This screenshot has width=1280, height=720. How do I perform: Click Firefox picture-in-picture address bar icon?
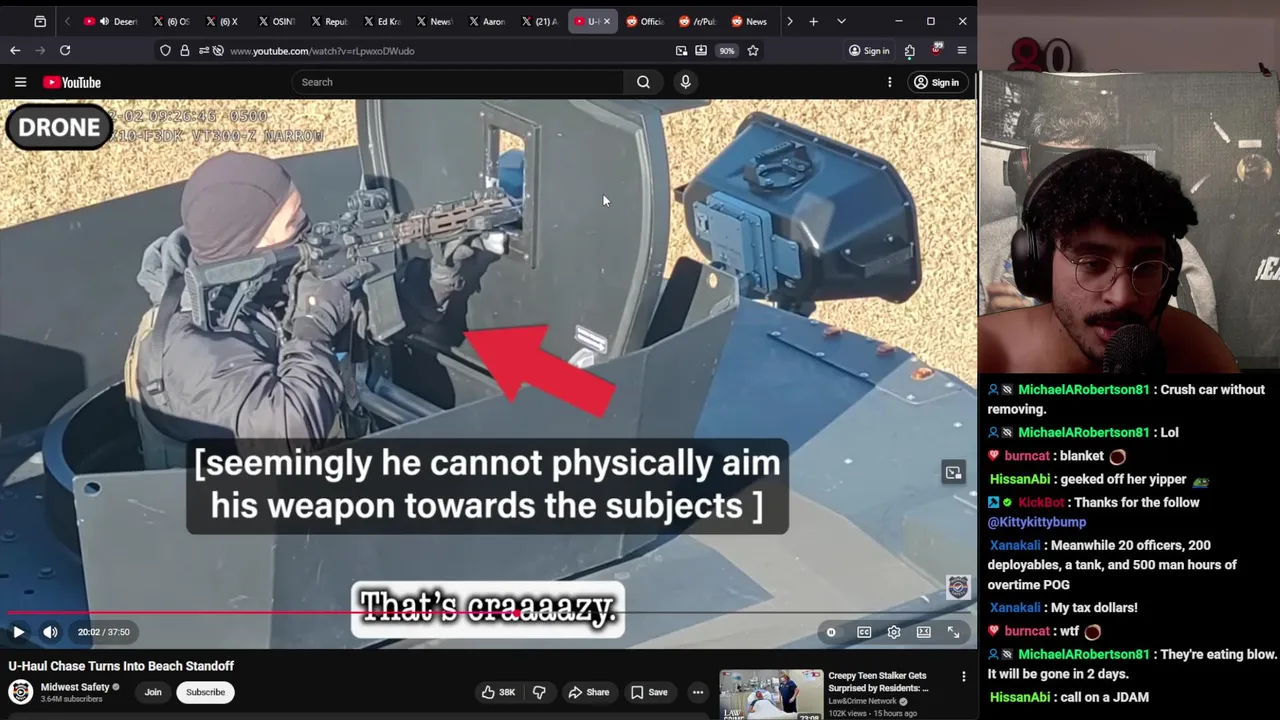[x=681, y=51]
